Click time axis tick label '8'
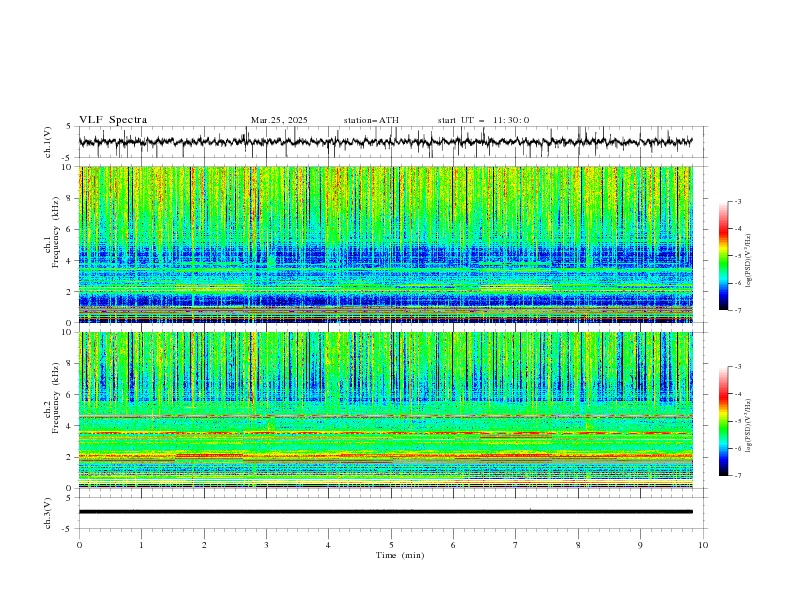Screen dimensions: 792x612 click(x=578, y=545)
